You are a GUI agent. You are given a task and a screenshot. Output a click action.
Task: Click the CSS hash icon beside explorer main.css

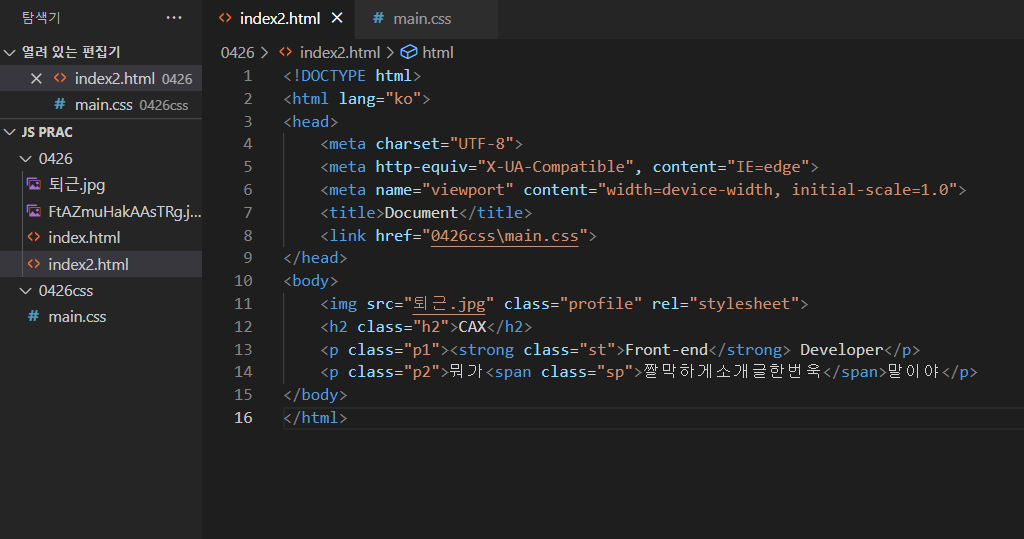(33, 317)
